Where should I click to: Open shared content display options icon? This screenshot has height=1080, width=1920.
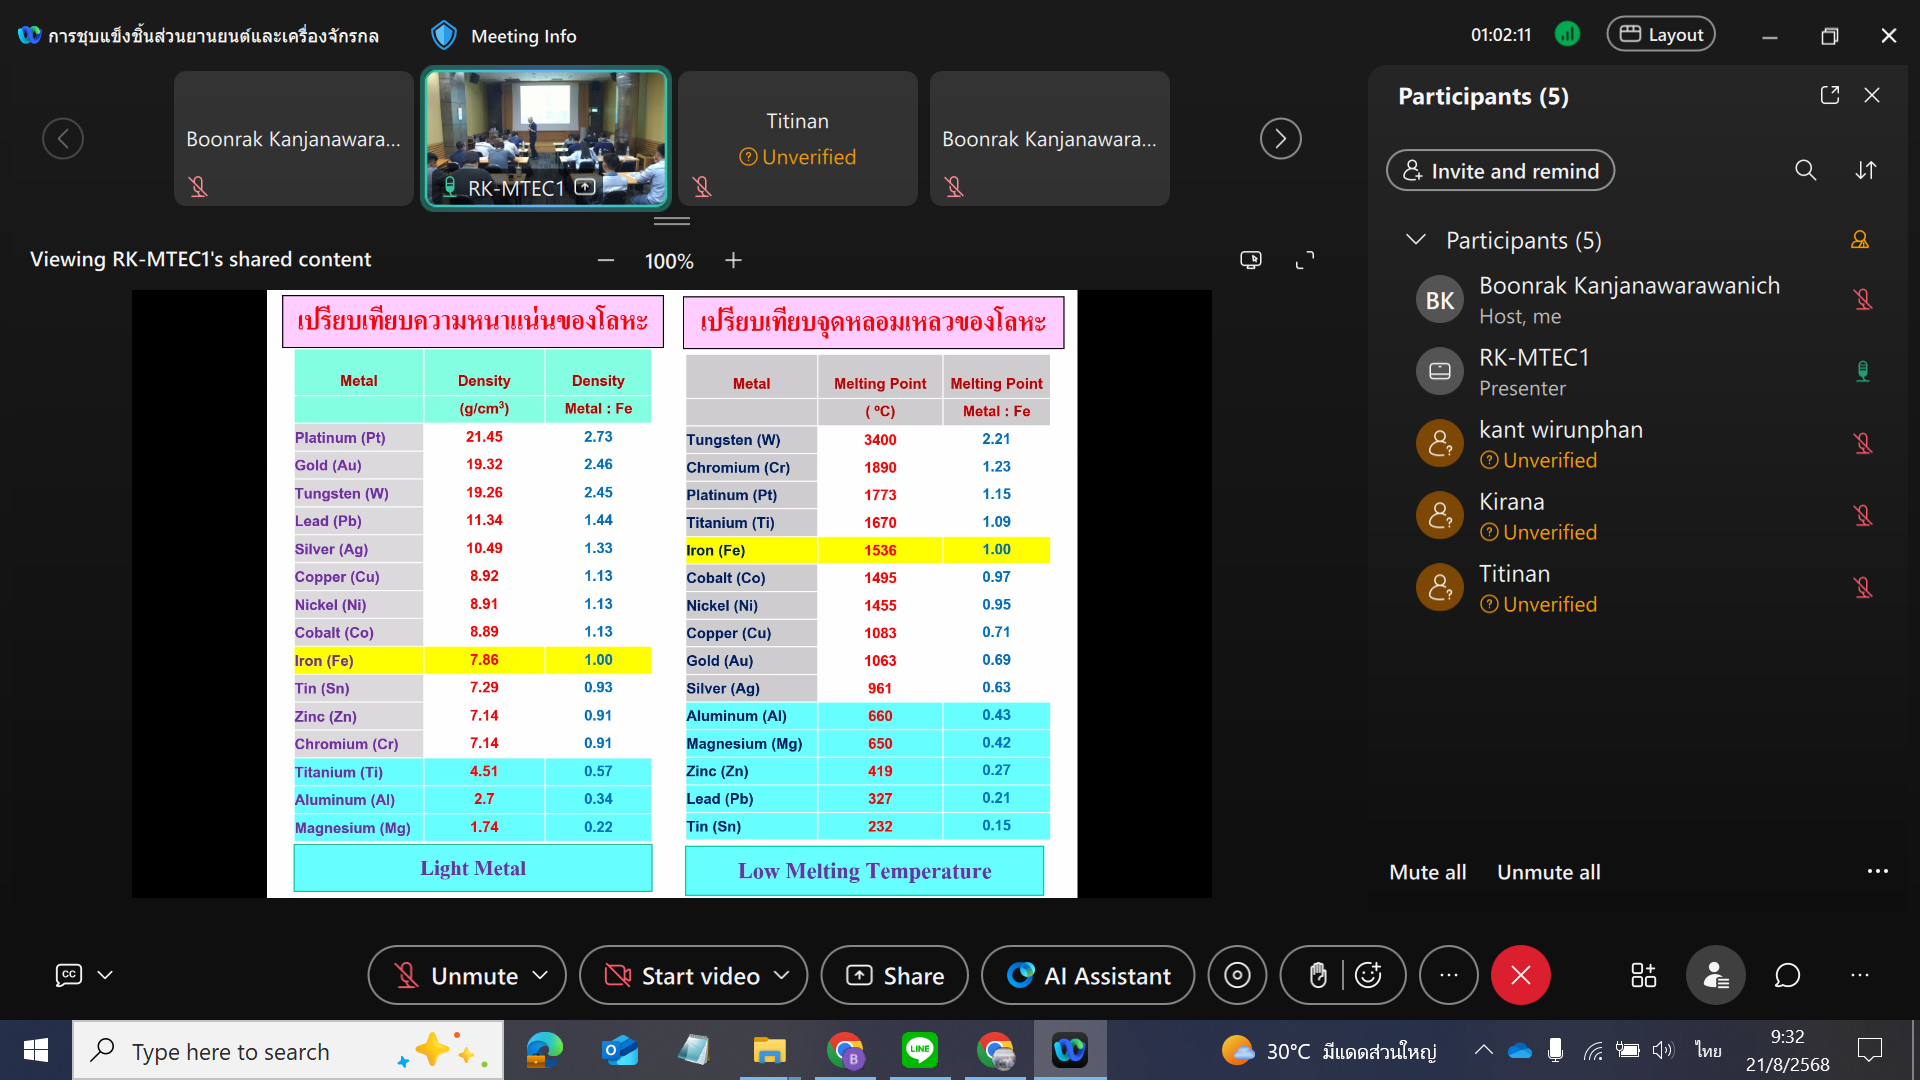pos(1251,260)
